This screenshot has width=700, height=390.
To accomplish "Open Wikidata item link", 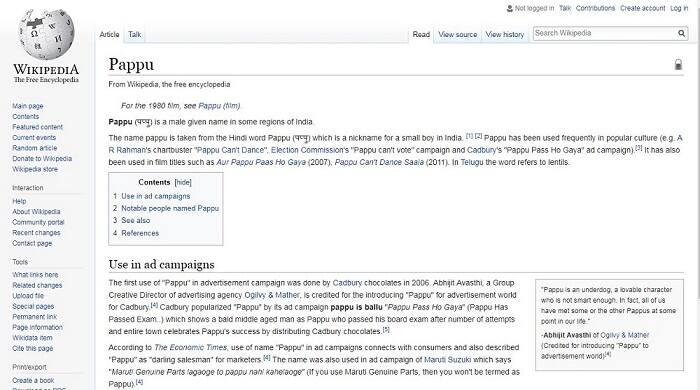I will pos(32,338).
